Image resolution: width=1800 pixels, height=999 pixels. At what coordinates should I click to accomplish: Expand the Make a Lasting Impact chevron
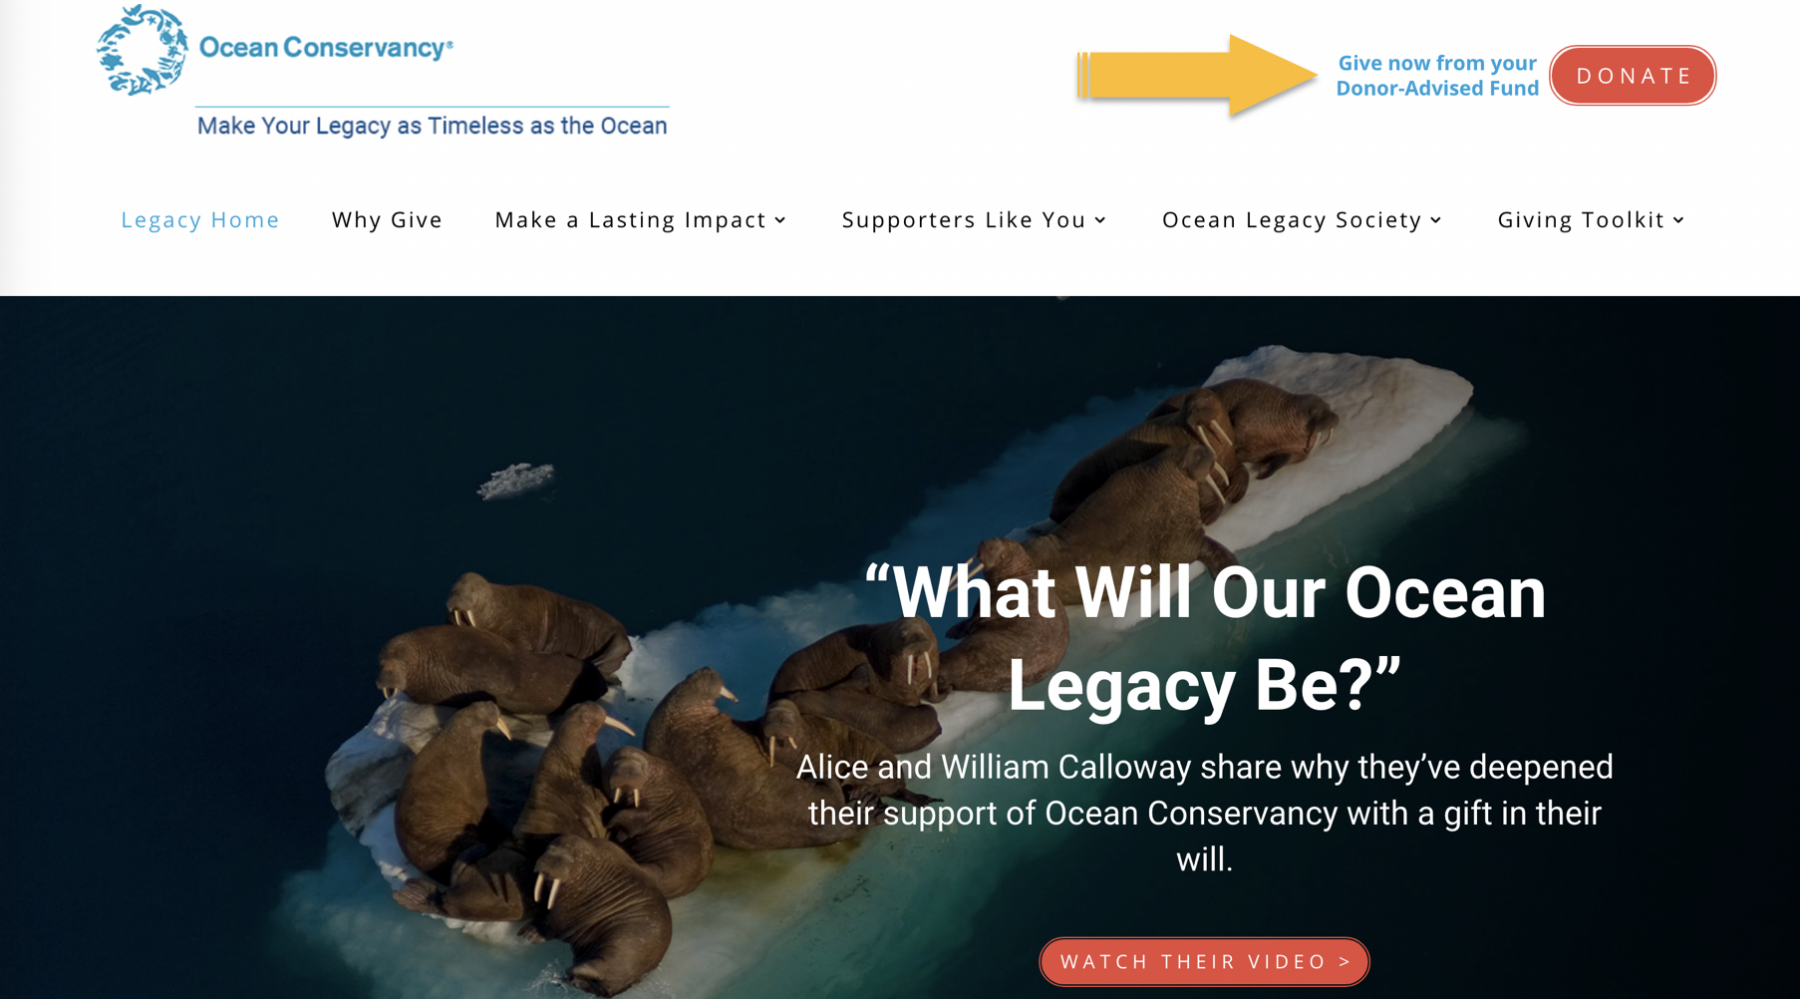pos(781,221)
